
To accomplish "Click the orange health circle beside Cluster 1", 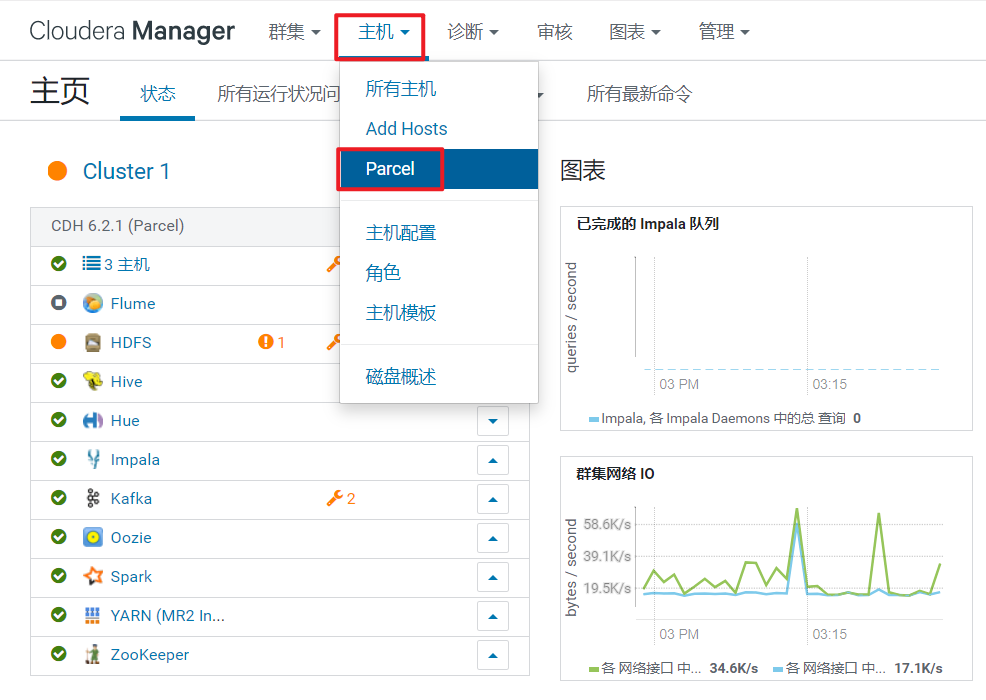I will click(x=57, y=170).
